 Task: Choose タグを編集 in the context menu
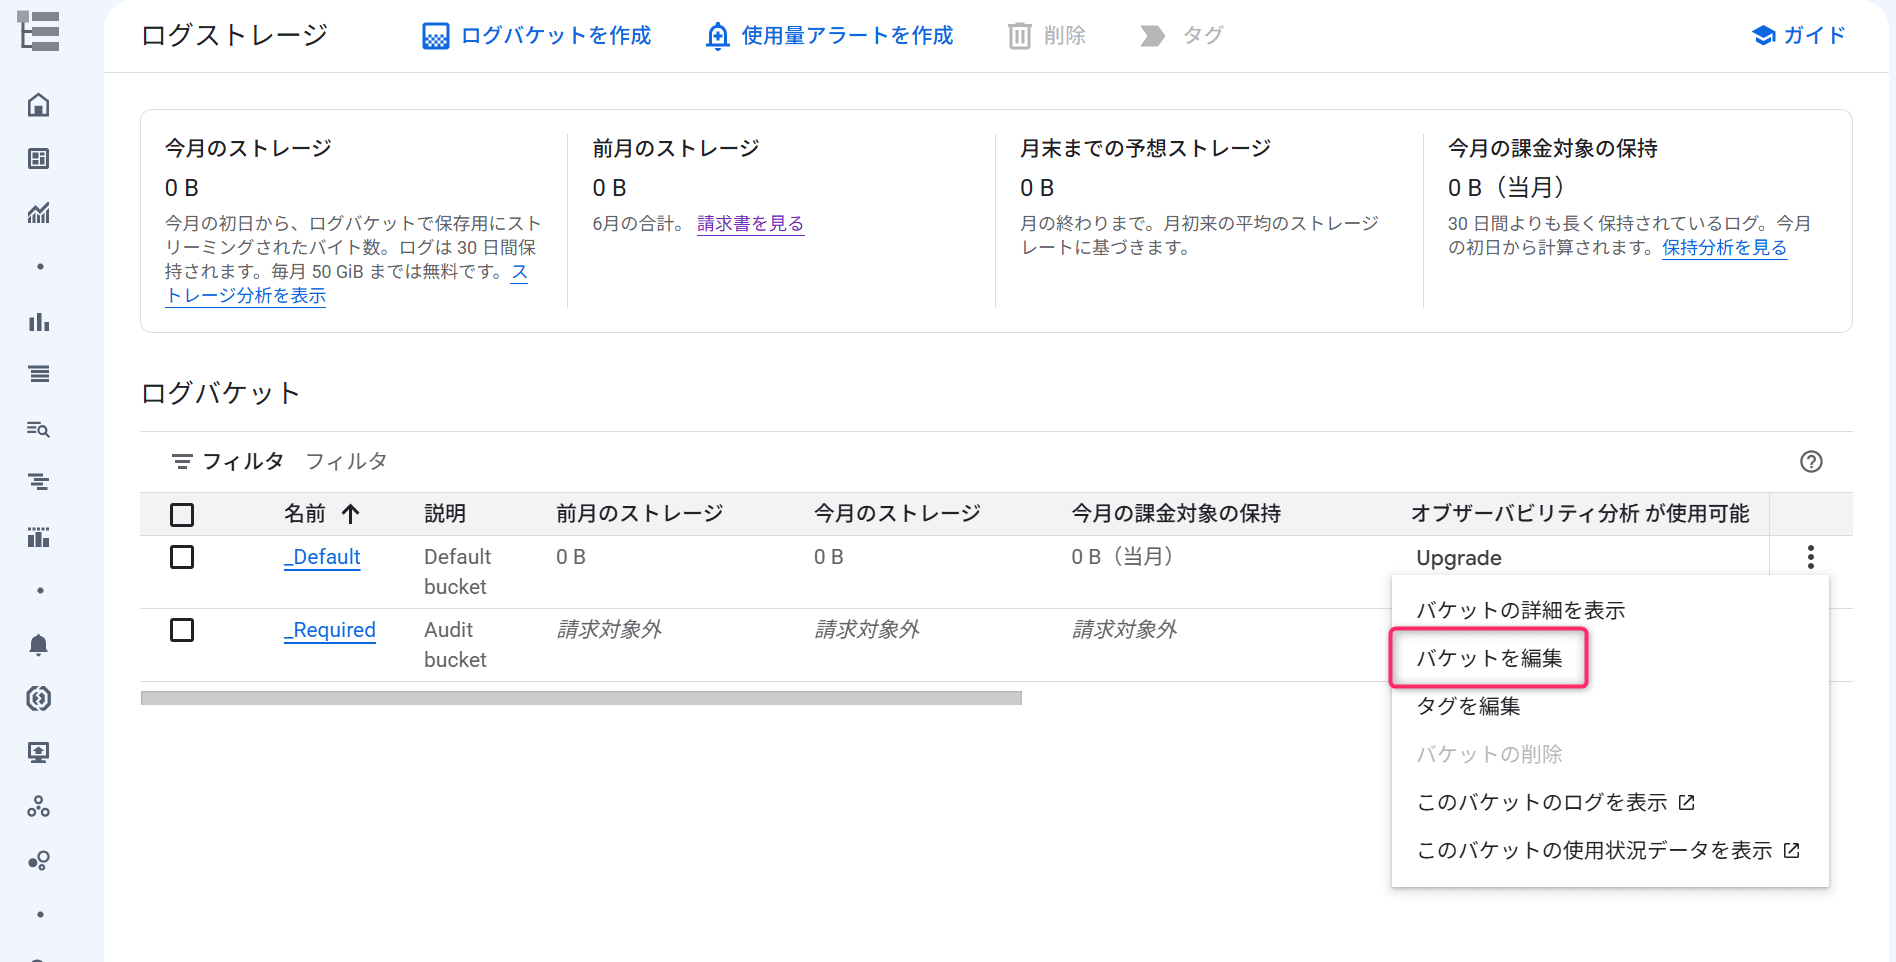coord(1469,706)
